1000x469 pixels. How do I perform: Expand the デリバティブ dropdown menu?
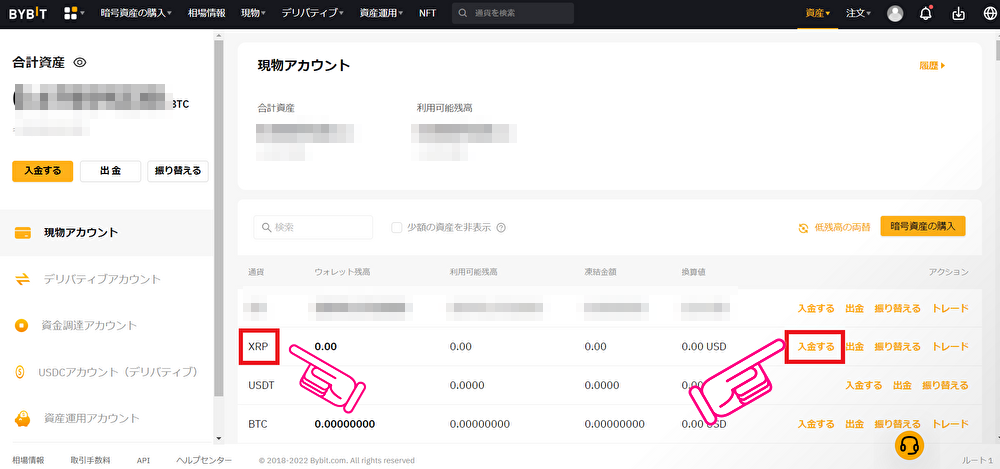click(x=312, y=13)
